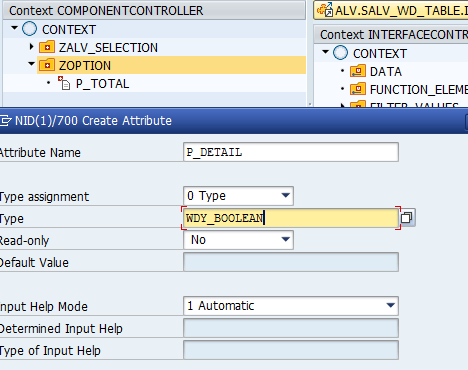
Task: Click the Context INTERFACECONTROLLER header
Action: 391,34
